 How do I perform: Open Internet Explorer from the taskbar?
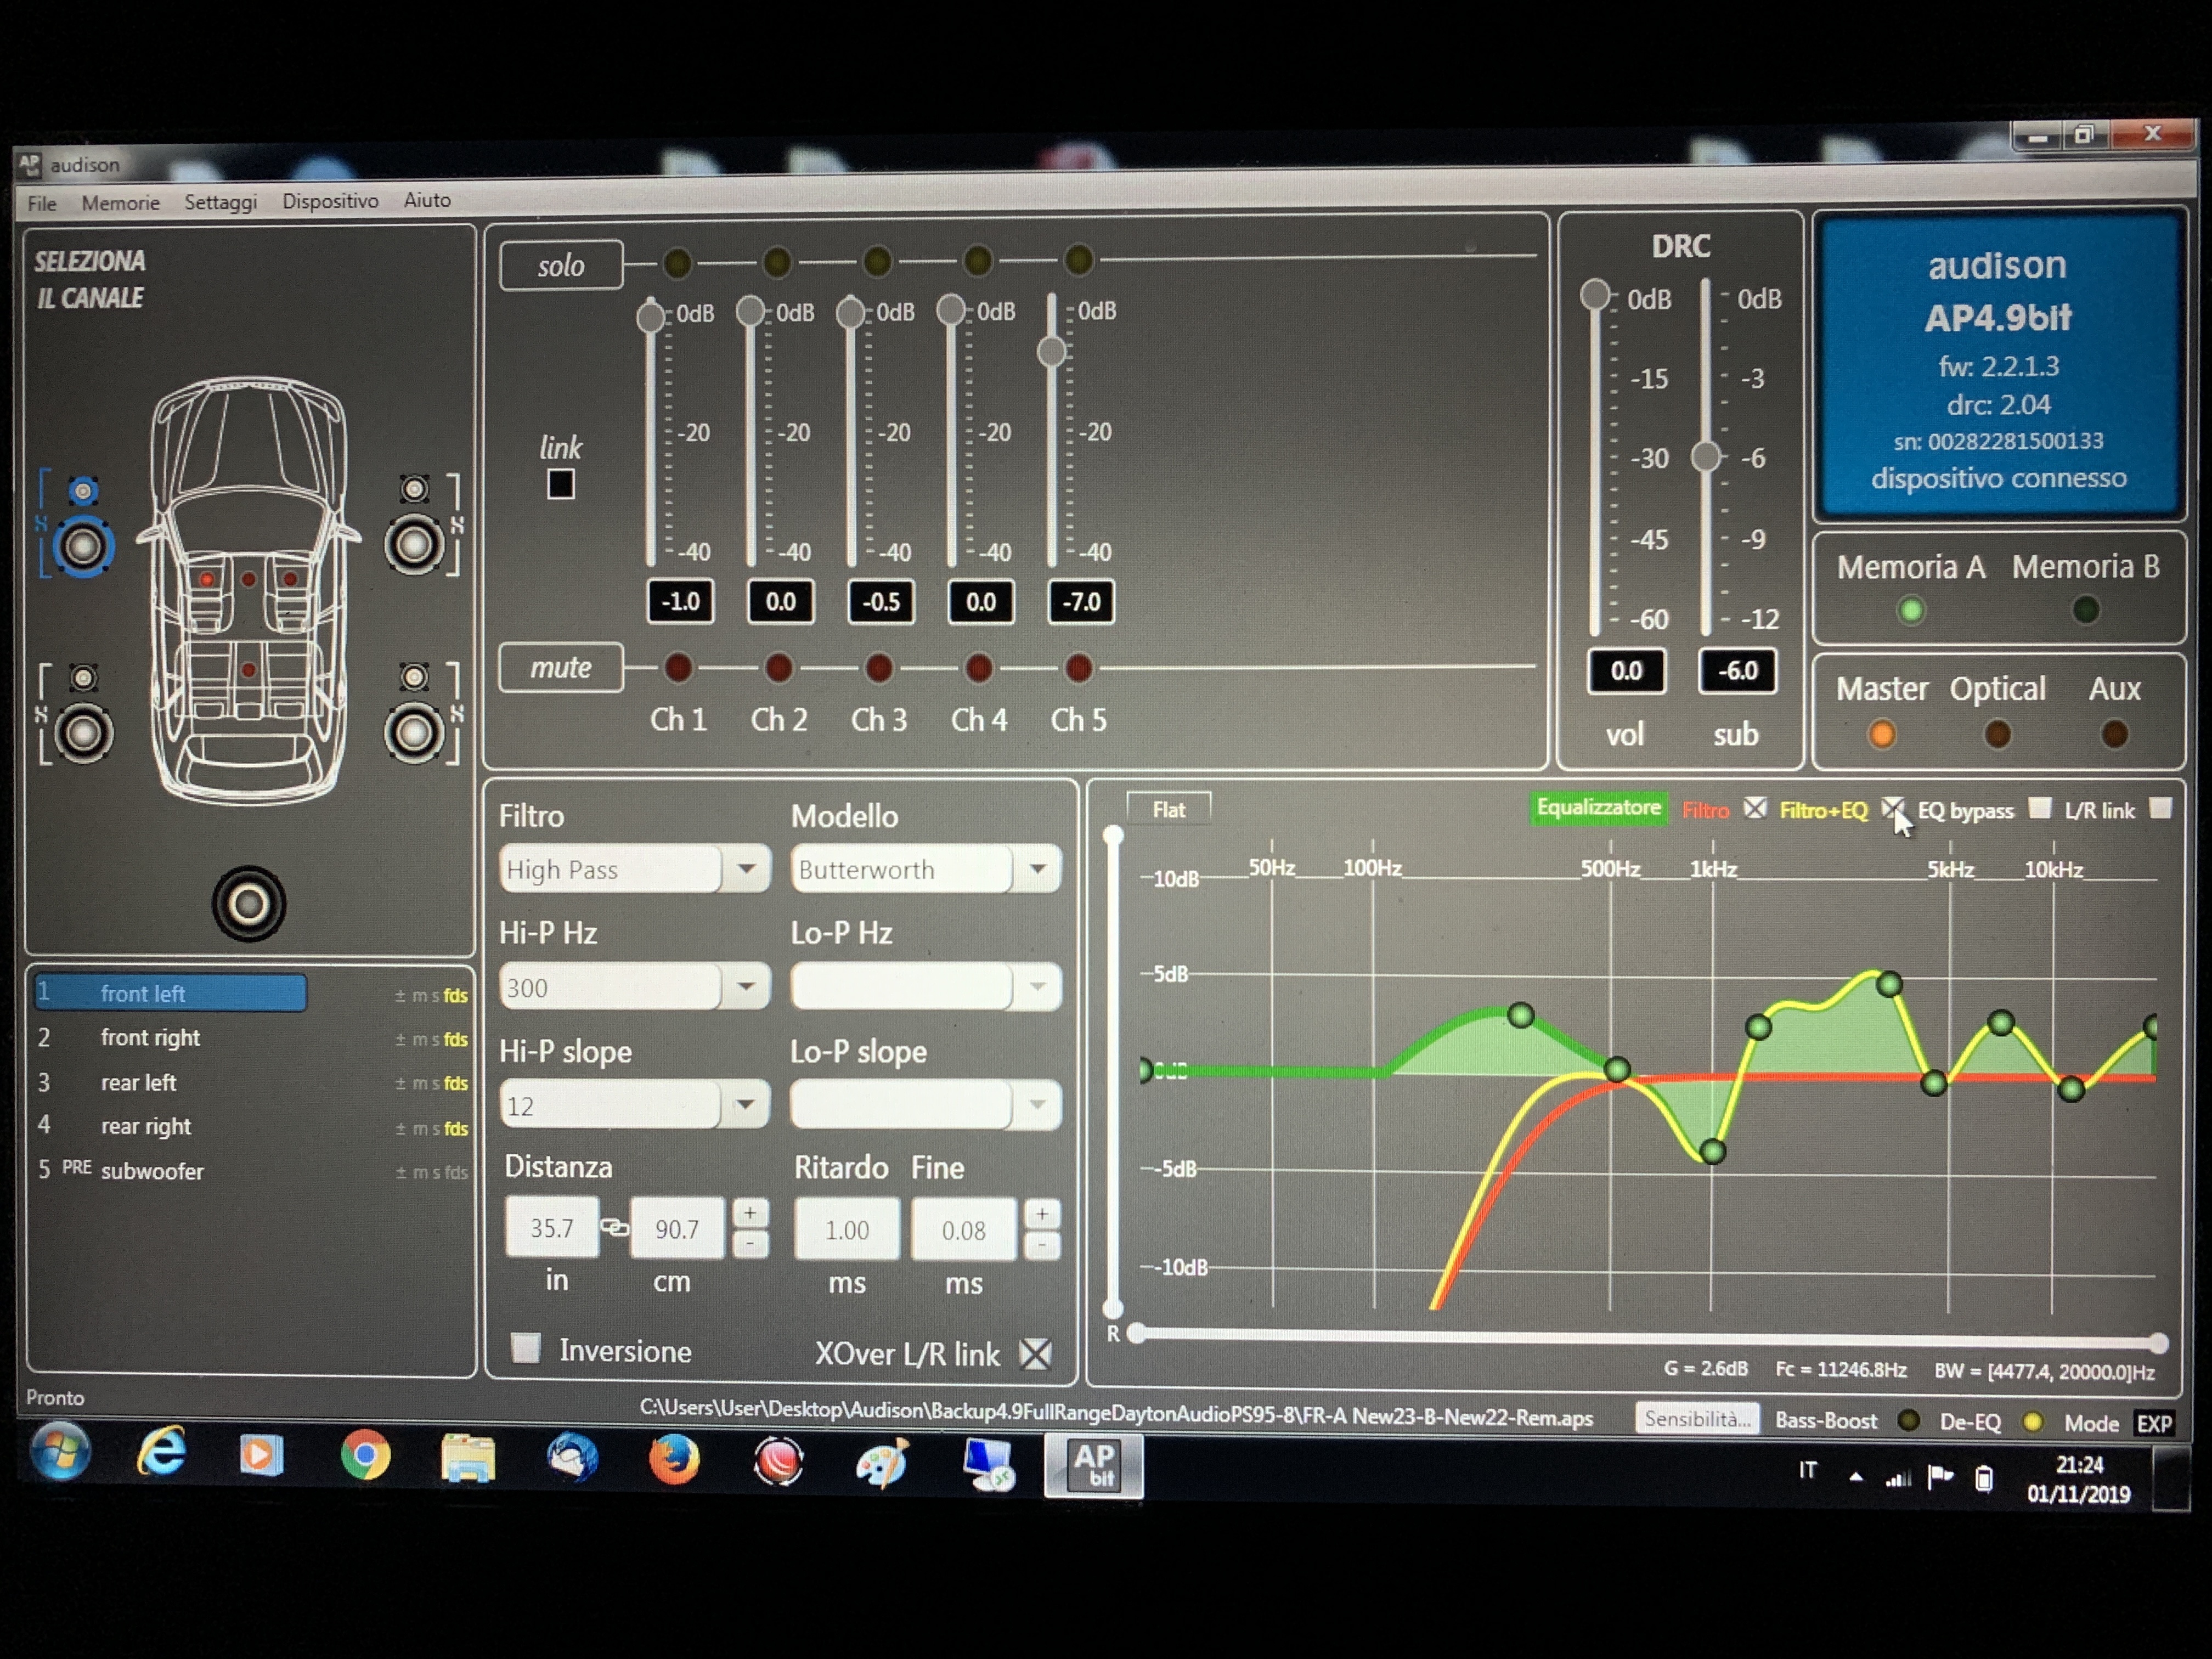[x=162, y=1452]
